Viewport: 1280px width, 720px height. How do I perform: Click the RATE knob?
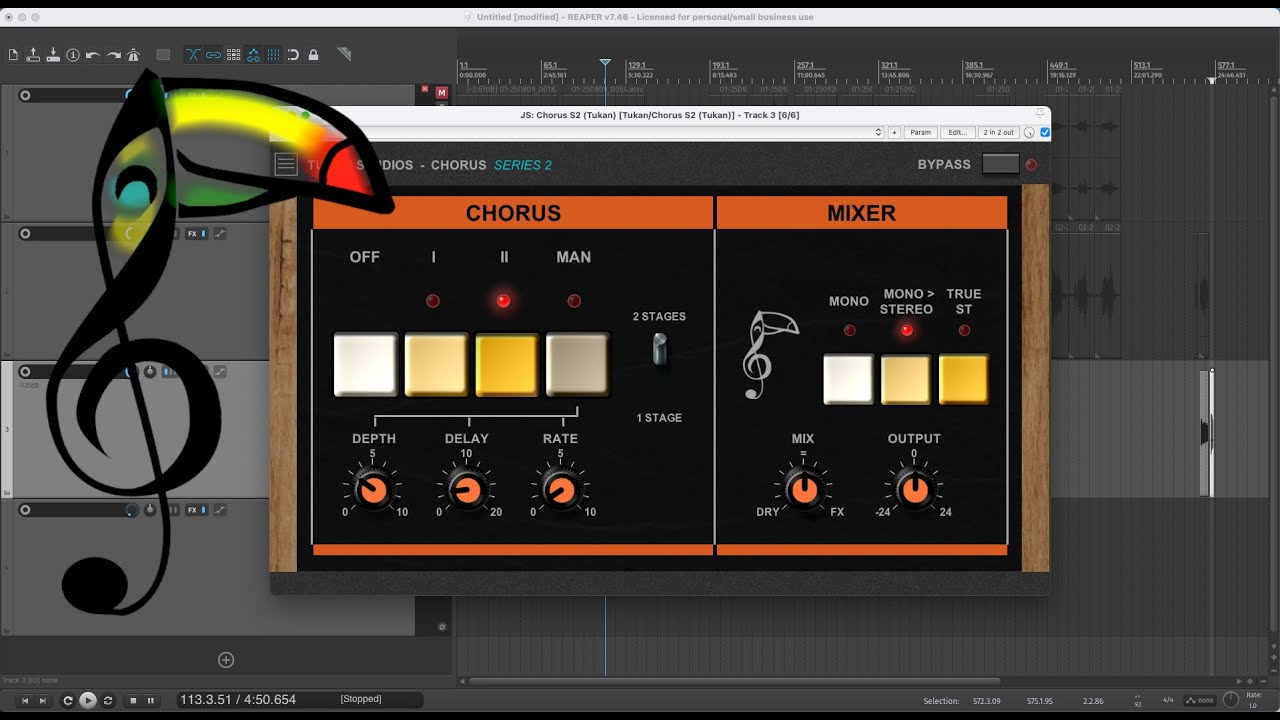coord(560,490)
